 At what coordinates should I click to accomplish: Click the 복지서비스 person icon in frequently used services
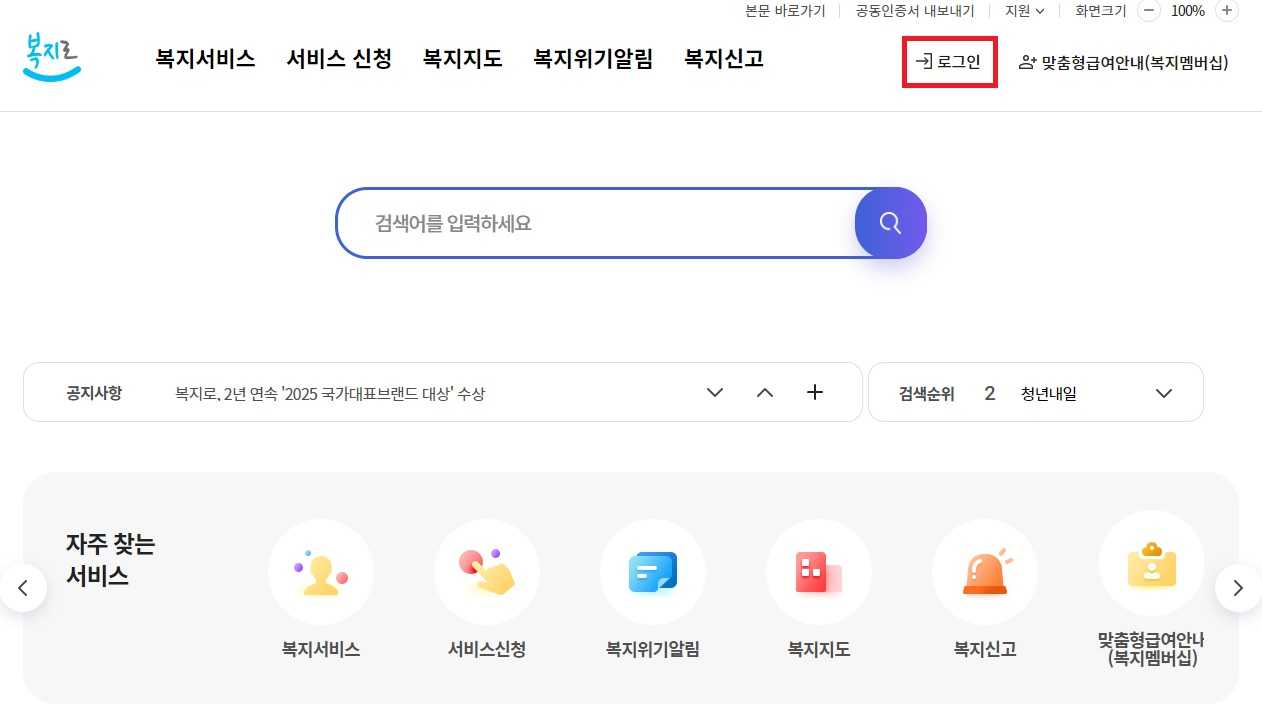[321, 571]
